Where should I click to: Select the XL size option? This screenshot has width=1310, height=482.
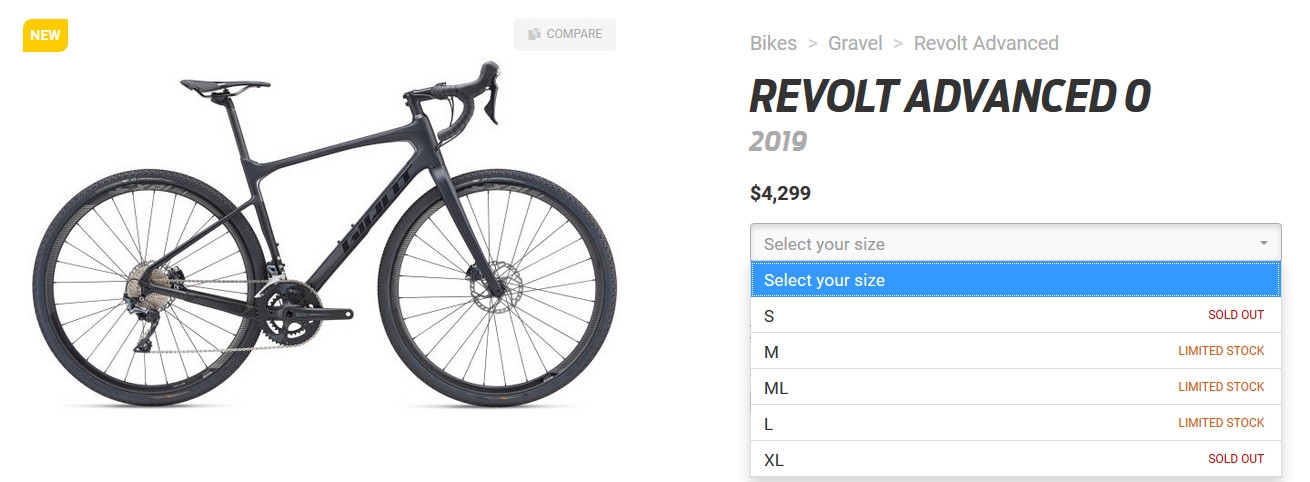point(1016,459)
